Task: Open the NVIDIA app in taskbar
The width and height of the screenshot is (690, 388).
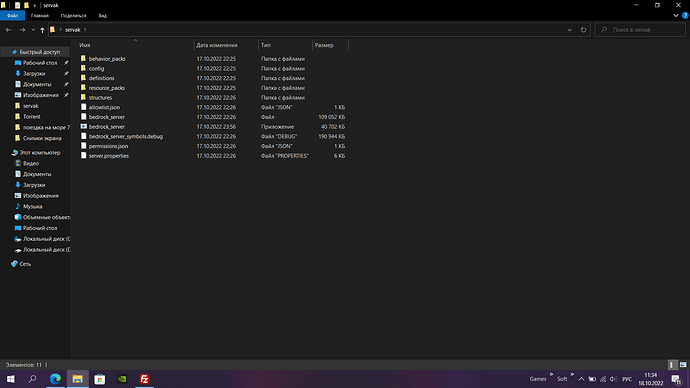Action: coord(122,379)
